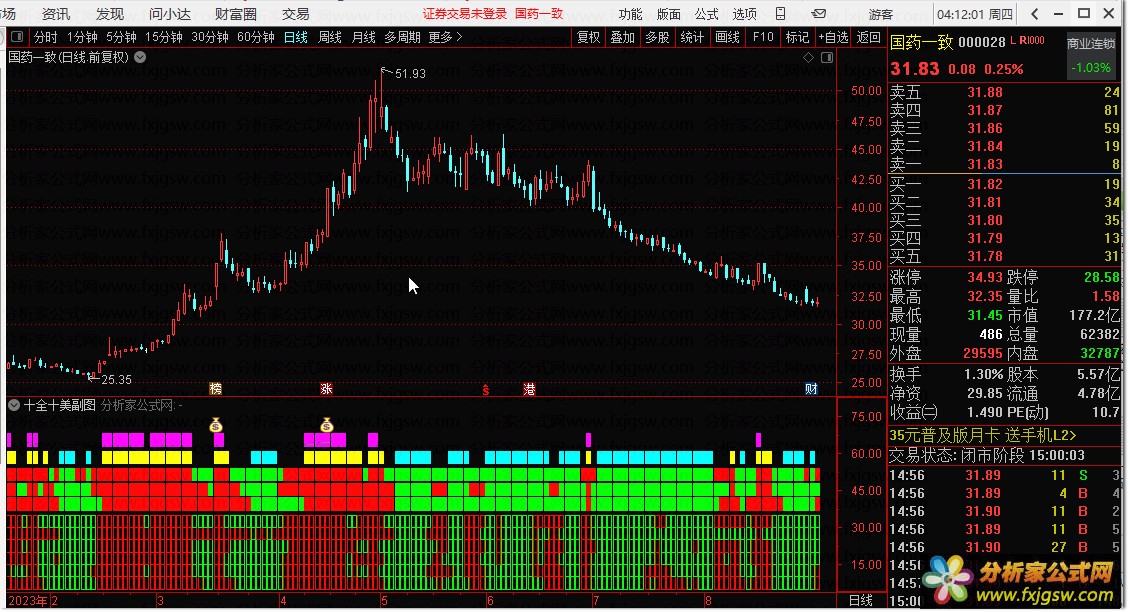
Task: Switch to 5分钟 period
Action: (121, 37)
